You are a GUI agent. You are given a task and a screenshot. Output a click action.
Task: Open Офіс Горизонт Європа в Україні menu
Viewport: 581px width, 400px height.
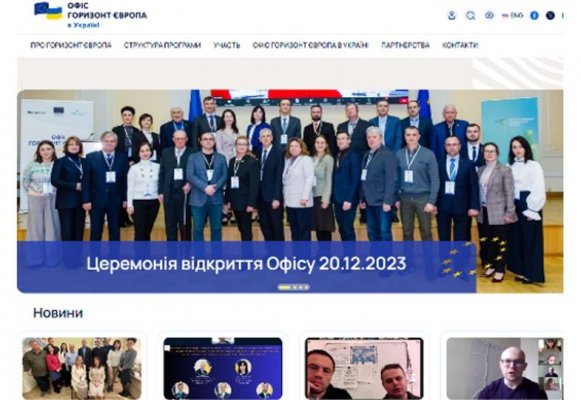(x=310, y=45)
